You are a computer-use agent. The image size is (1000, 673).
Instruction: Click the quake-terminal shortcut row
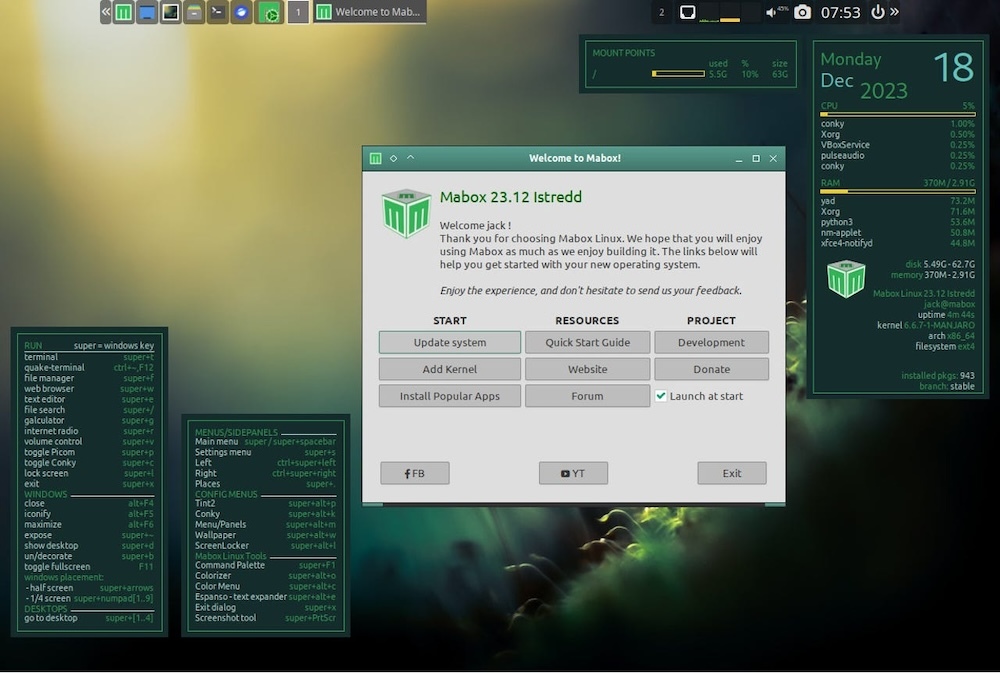[89, 367]
